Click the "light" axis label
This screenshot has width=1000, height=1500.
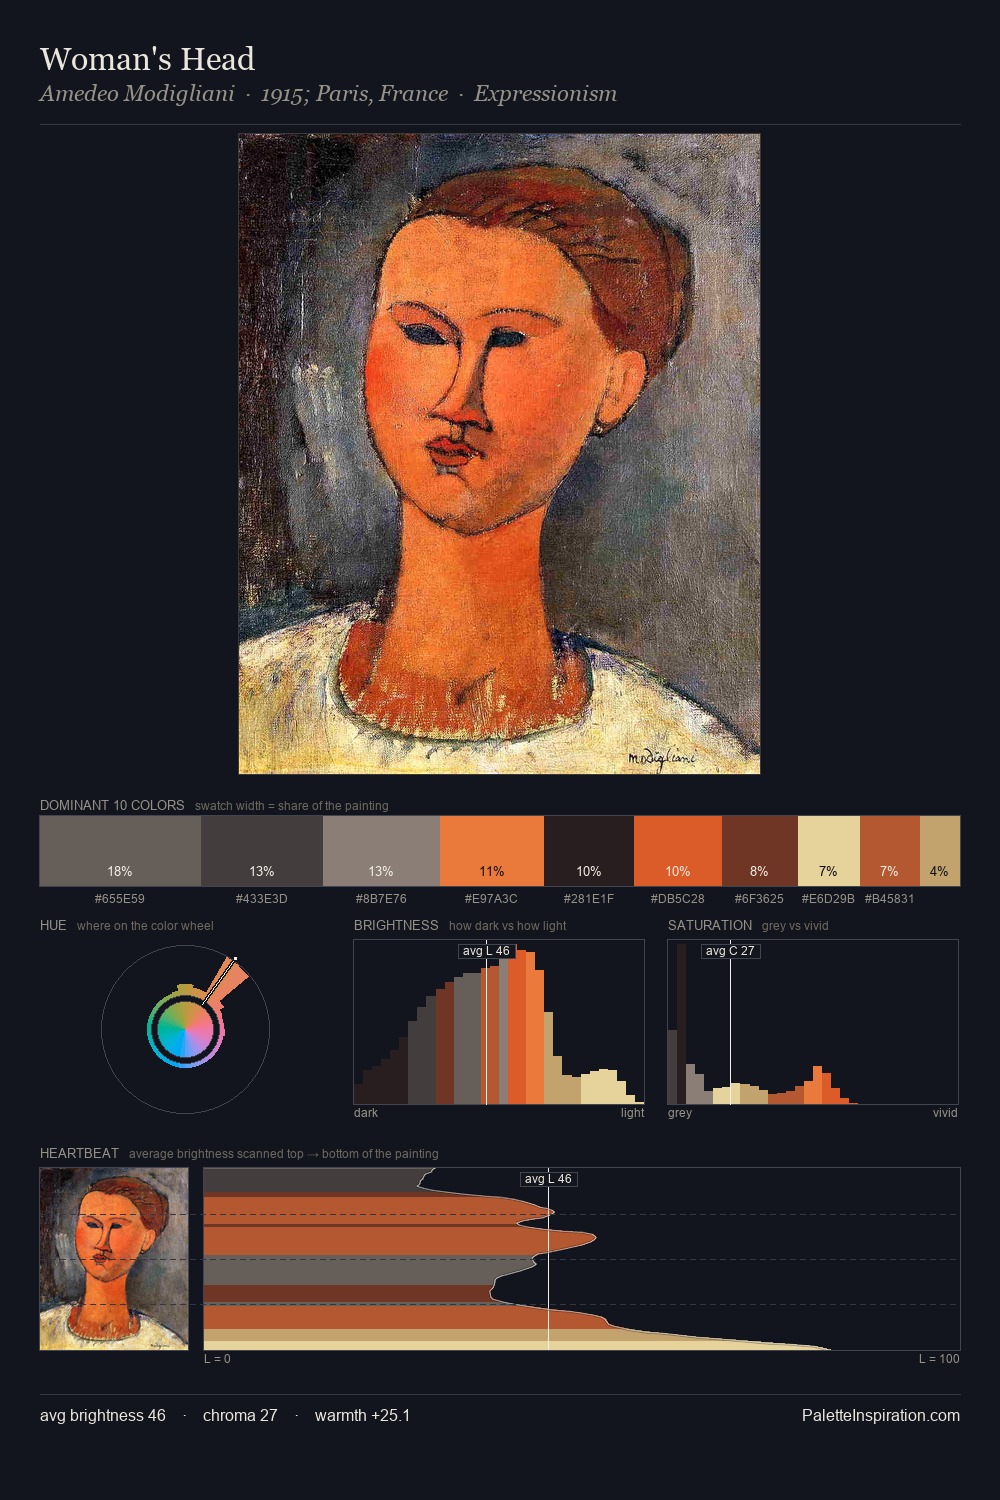tap(633, 1113)
